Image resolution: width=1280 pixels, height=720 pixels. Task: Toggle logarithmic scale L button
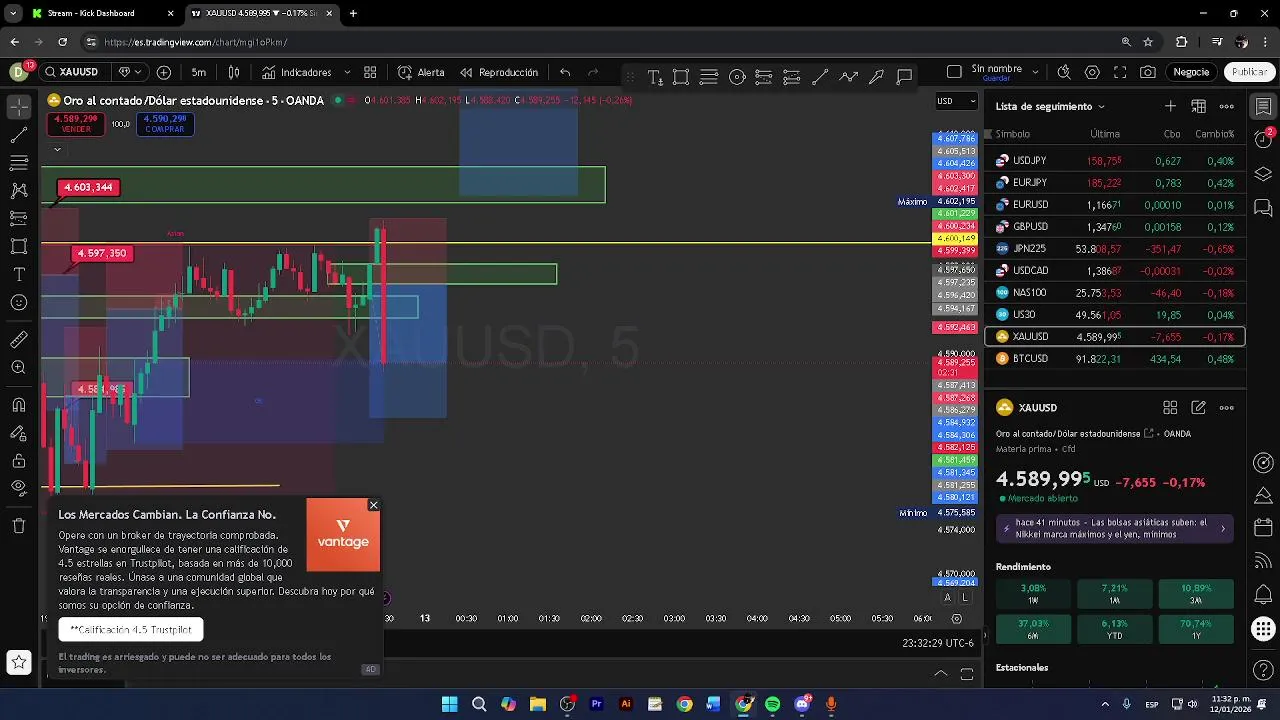[x=965, y=597]
